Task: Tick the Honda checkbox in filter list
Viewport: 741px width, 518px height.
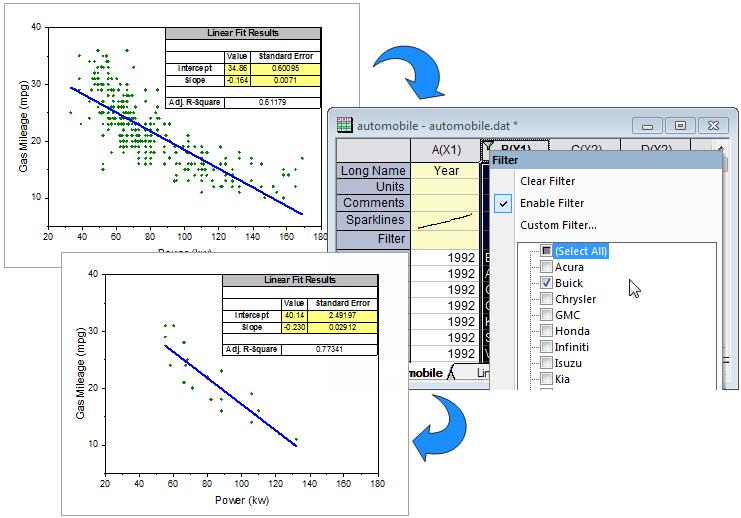Action: pos(546,331)
